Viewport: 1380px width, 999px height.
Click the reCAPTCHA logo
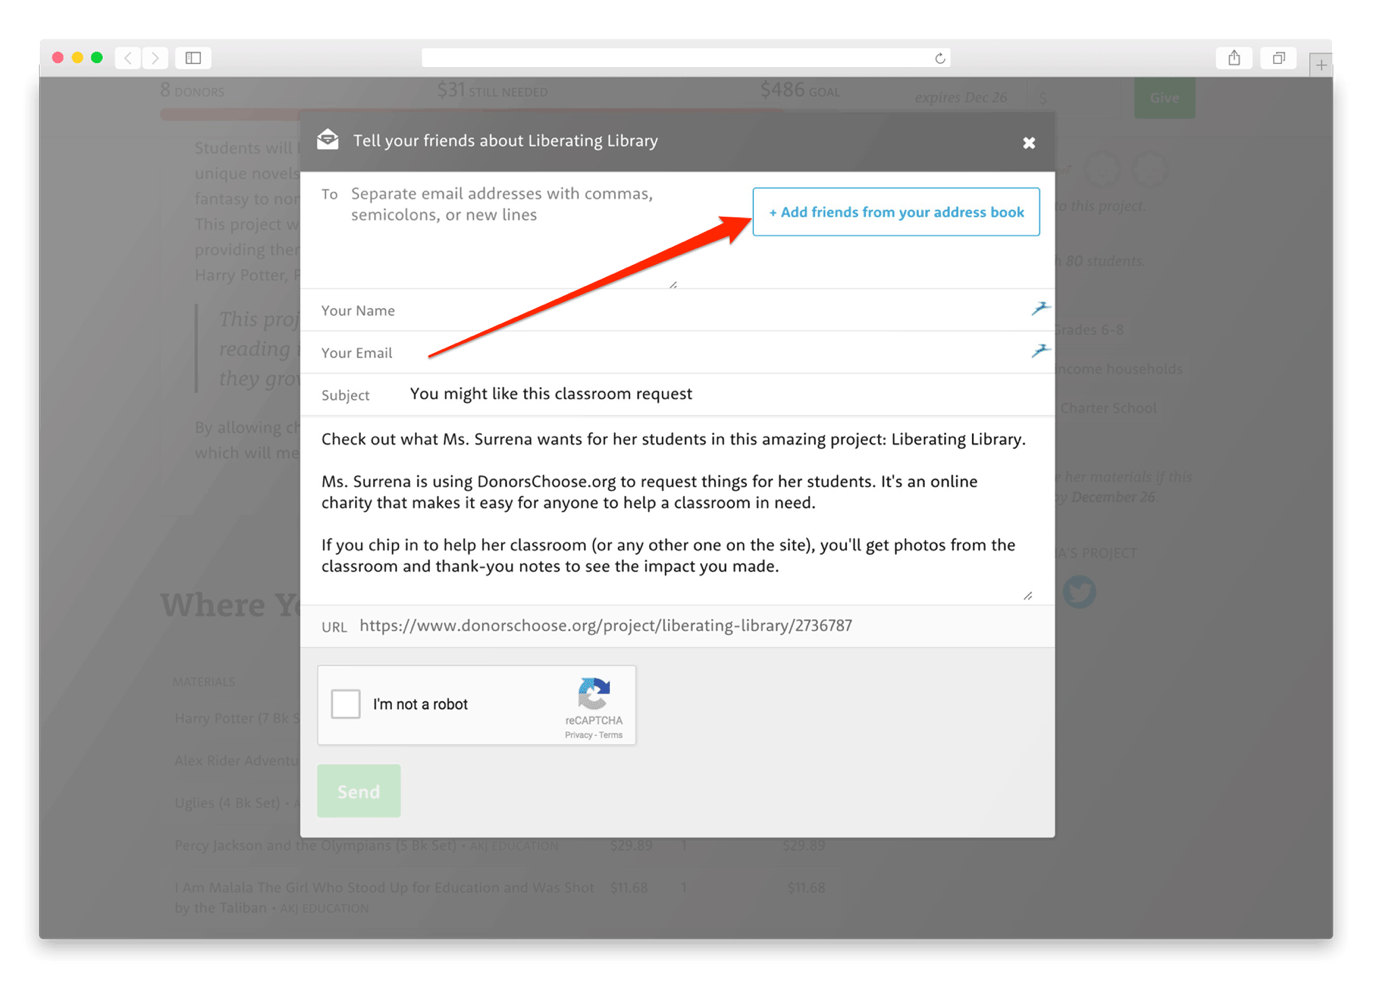tap(594, 694)
